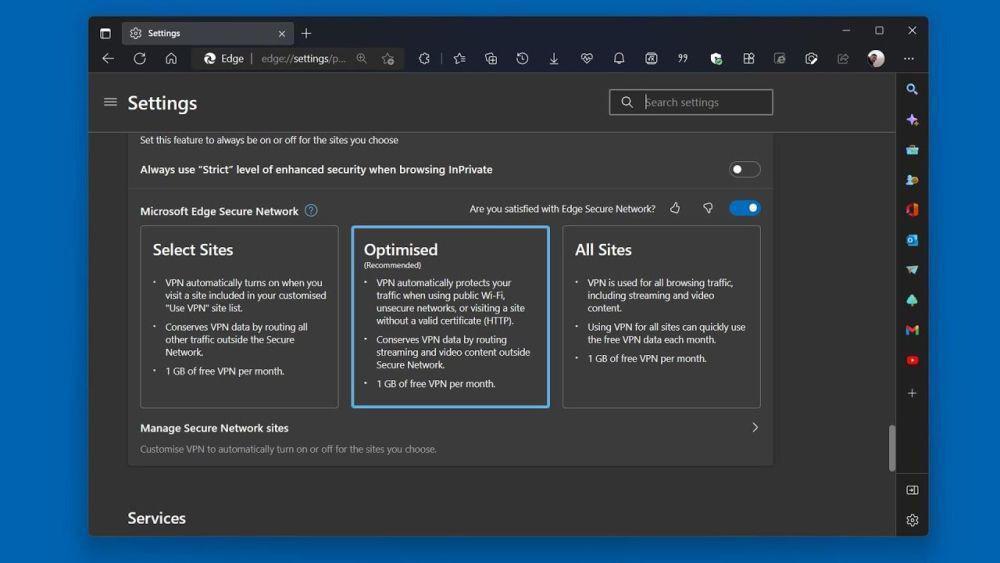
Task: Open browsing History clock icon
Action: [522, 59]
